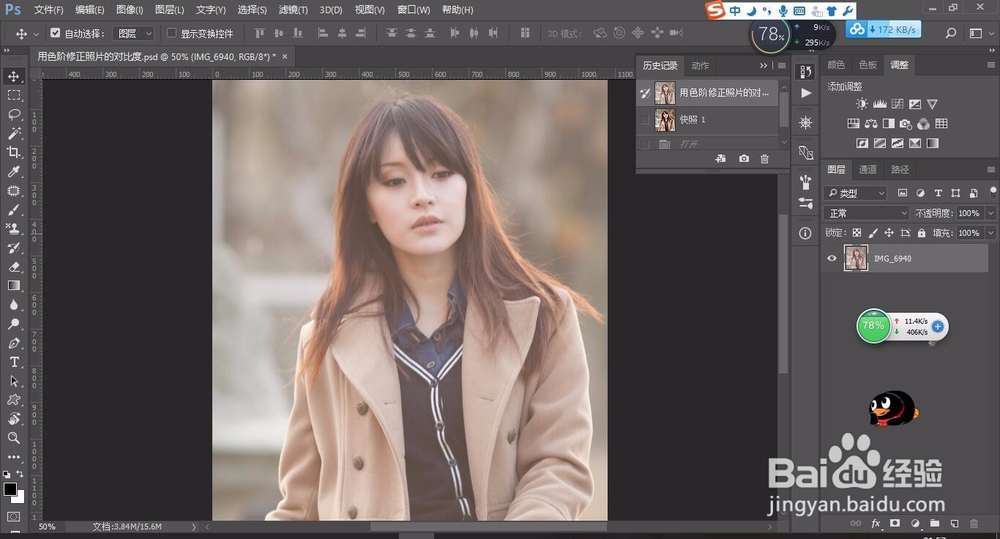Add a Levels adjustment layer
Viewport: 1000px width, 539px height.
(879, 104)
